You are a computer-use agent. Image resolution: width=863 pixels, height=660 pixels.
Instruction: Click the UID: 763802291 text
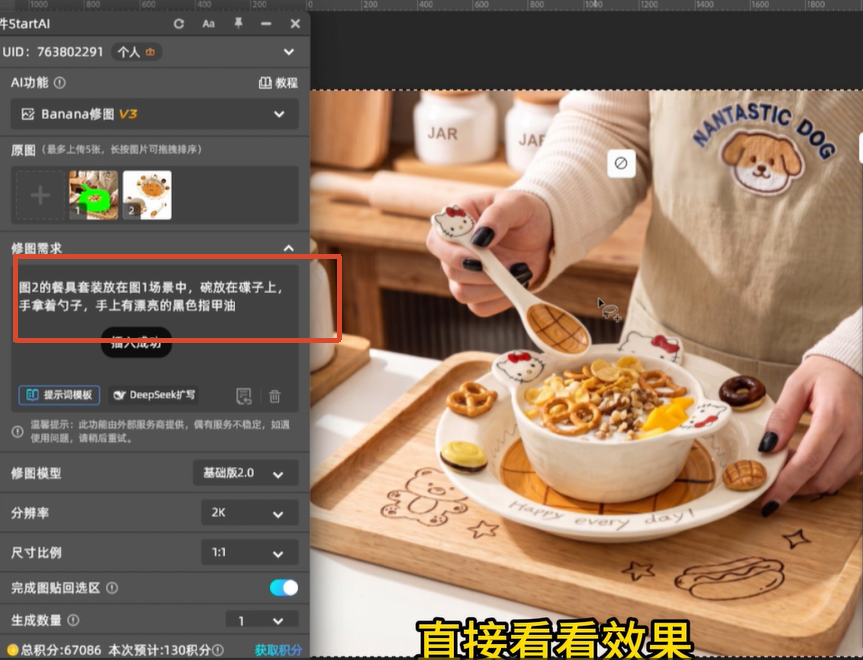[53, 52]
